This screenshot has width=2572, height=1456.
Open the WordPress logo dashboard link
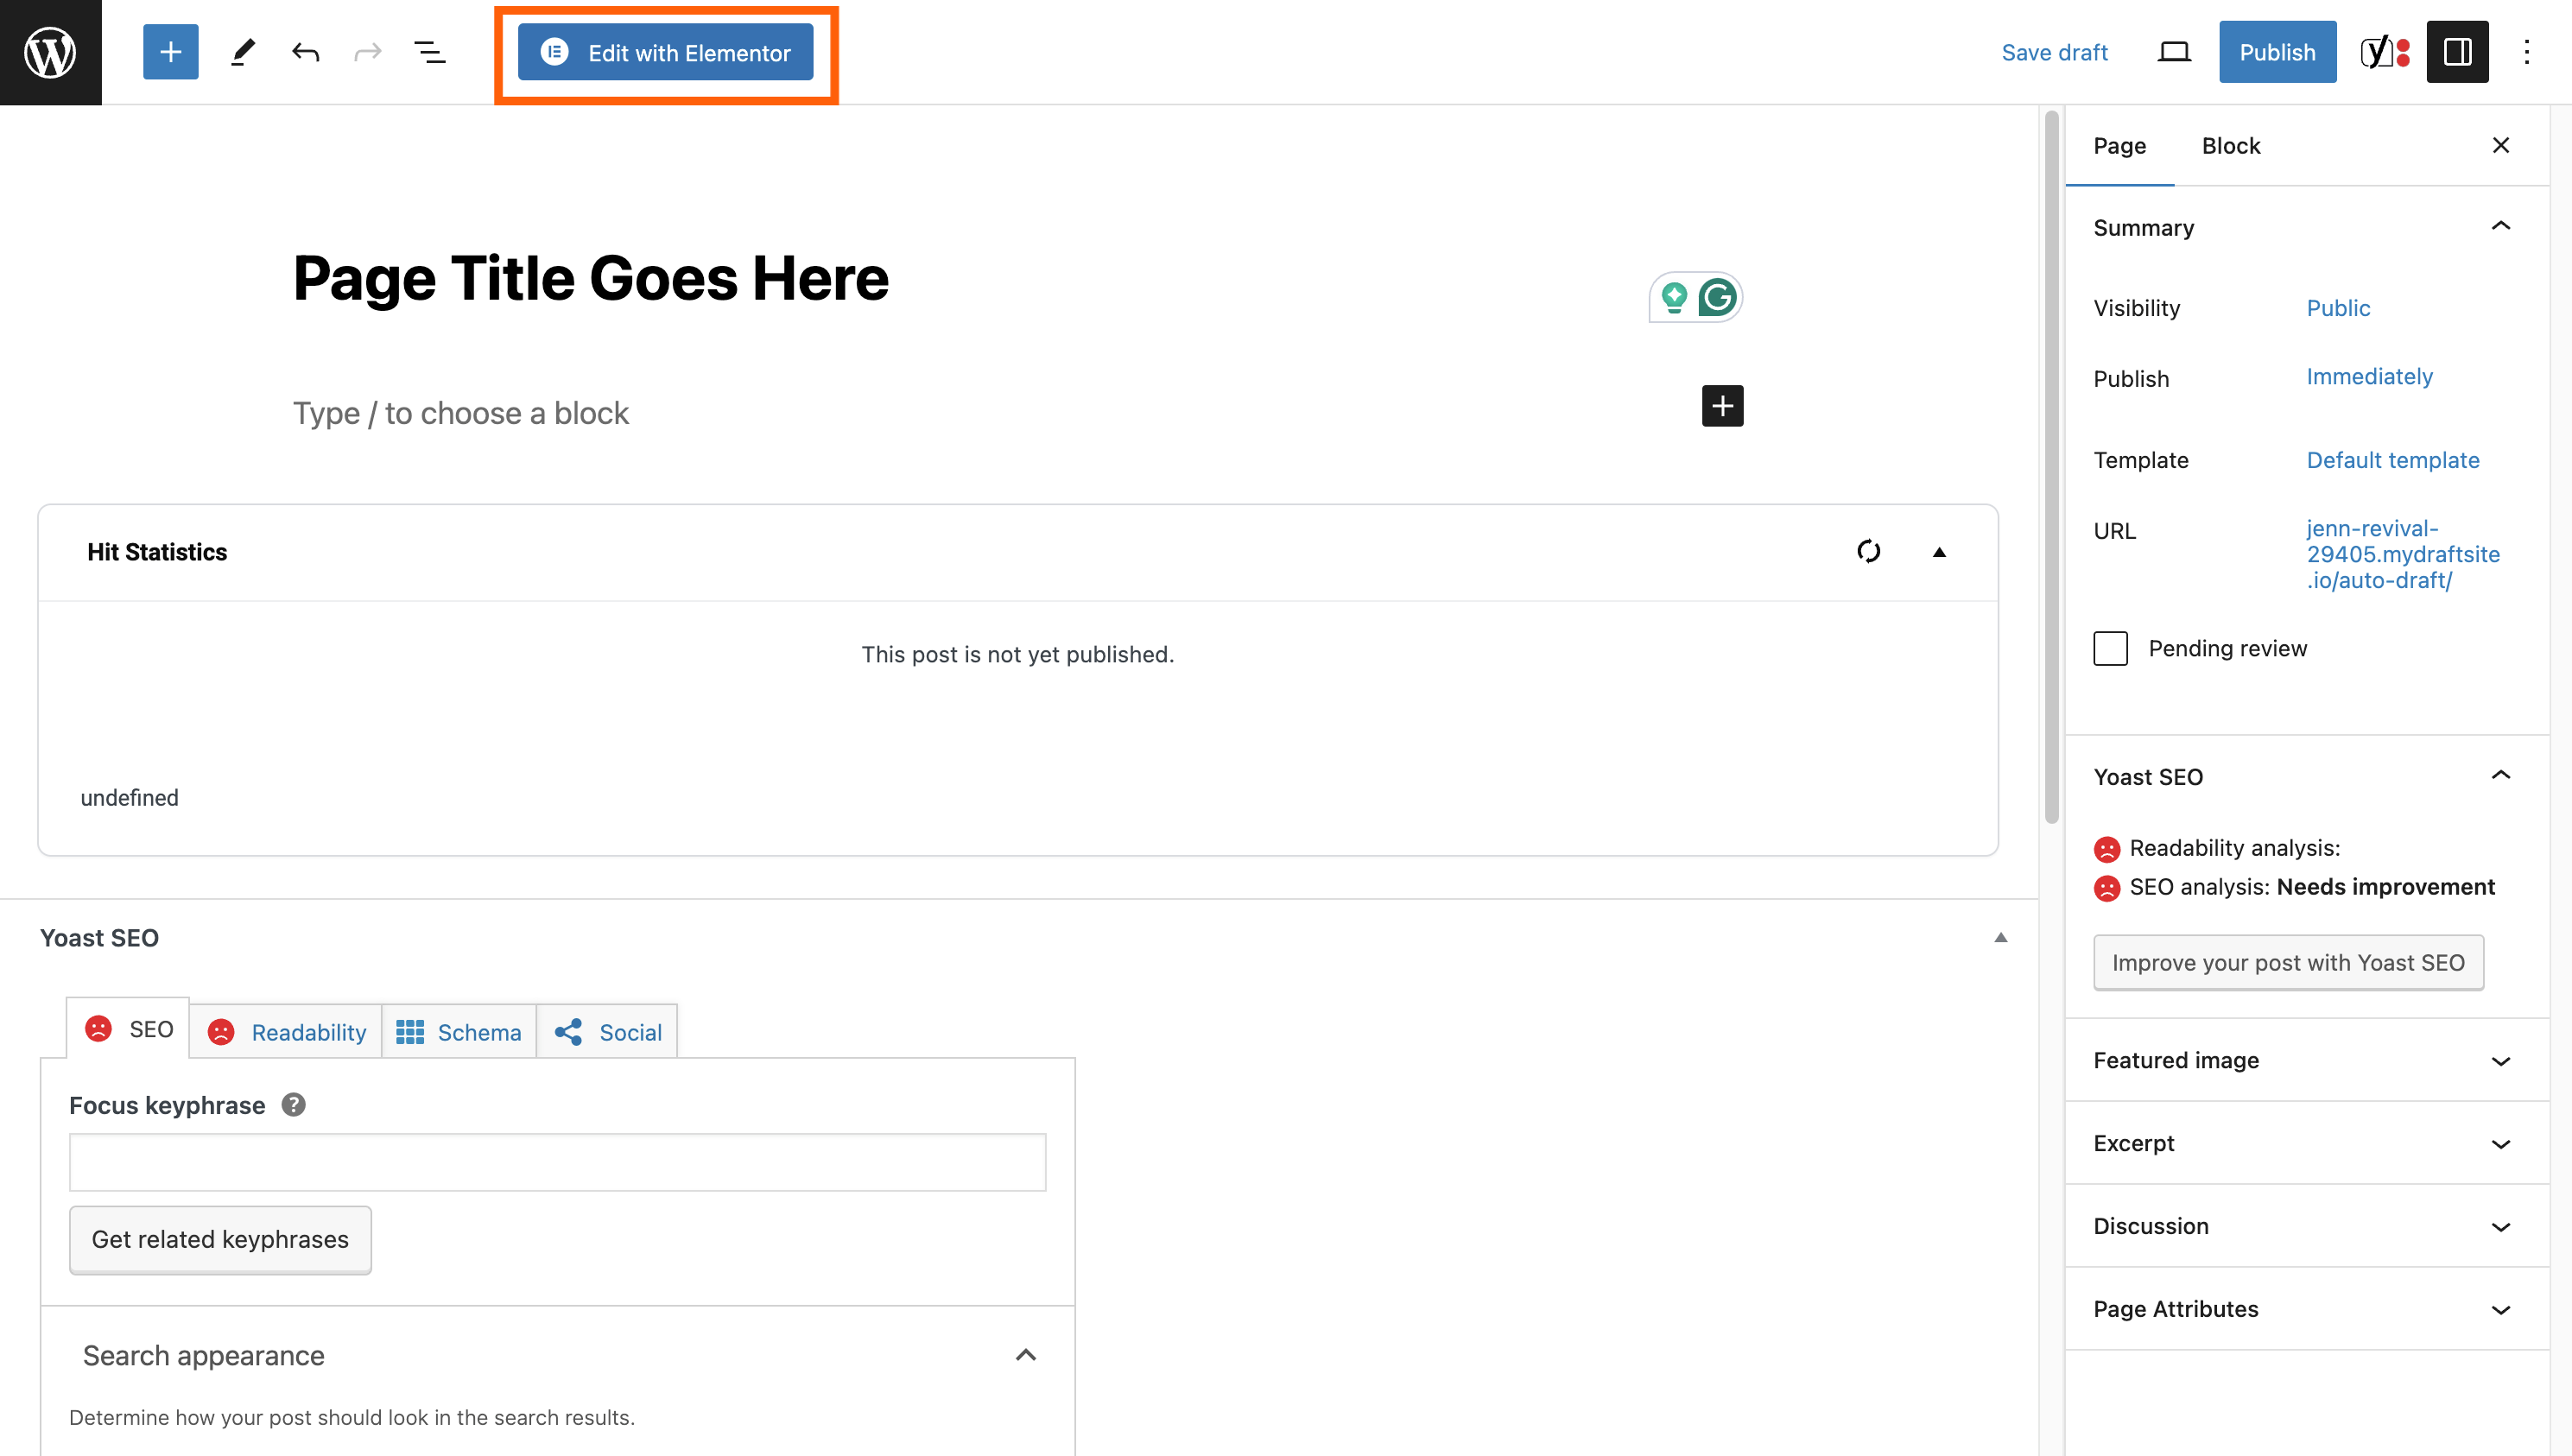click(50, 52)
